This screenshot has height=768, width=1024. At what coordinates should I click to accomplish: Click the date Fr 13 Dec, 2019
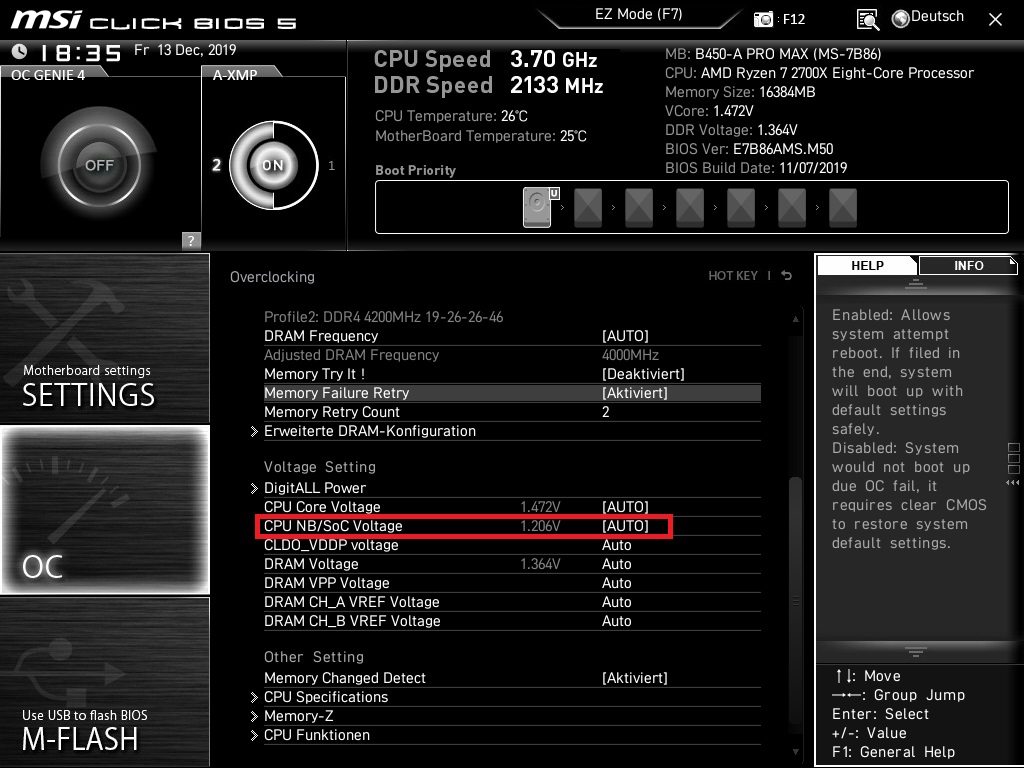tap(185, 50)
